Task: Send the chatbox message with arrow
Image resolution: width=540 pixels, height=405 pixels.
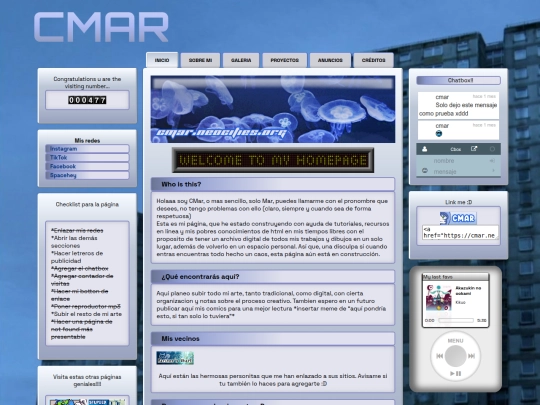Action: click(493, 171)
